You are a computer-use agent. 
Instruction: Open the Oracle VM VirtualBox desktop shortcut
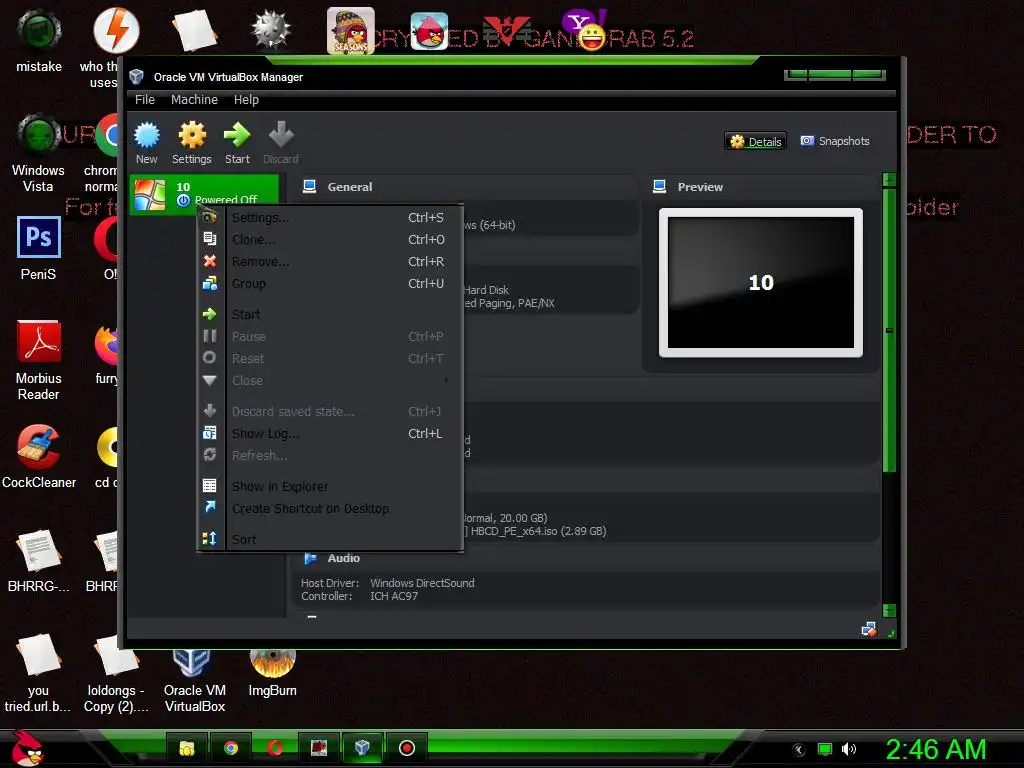click(x=195, y=679)
